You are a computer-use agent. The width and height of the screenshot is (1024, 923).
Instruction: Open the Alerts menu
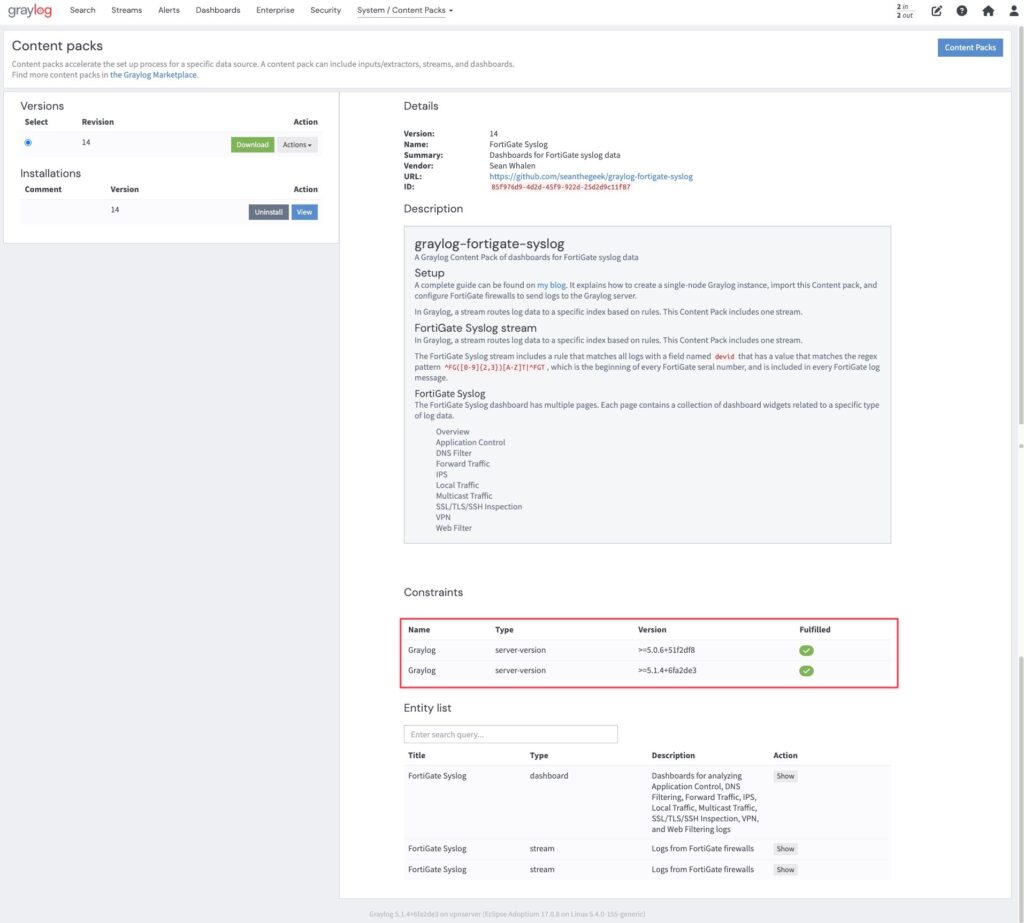(168, 10)
